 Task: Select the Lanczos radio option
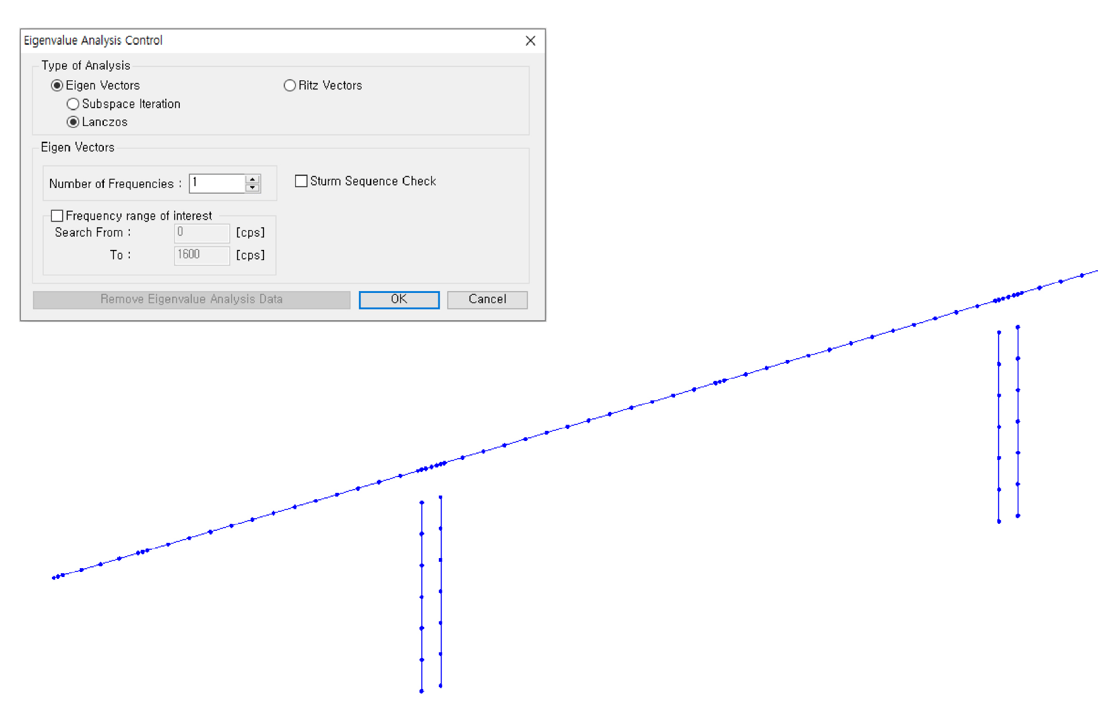coord(73,122)
